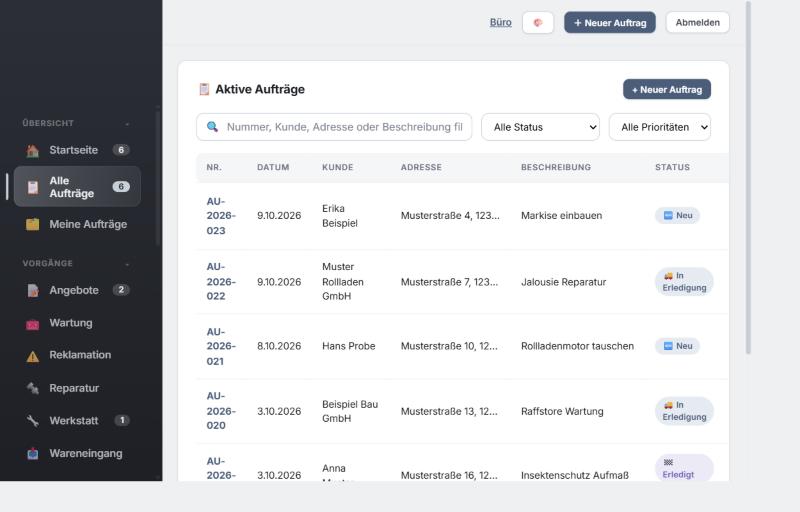Click the Abmelden button

pos(697,23)
